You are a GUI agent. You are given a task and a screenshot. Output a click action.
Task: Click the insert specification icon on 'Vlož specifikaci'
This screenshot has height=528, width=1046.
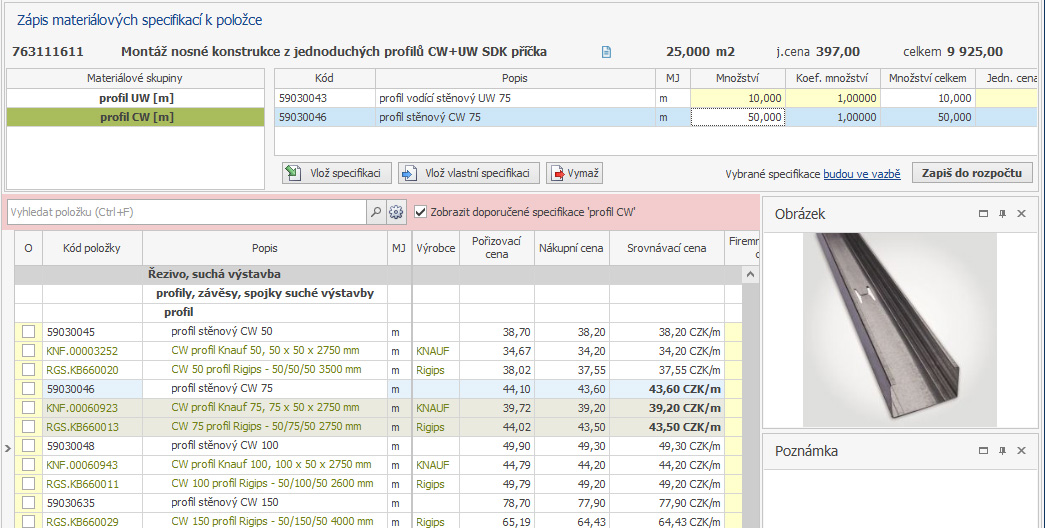293,173
